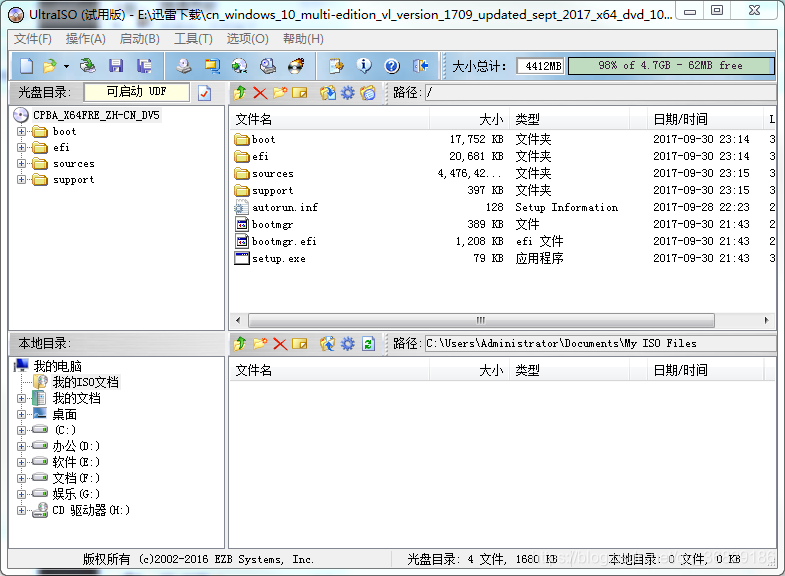Click the gear icon in image pane toolbar
The image size is (785, 576).
[x=347, y=93]
